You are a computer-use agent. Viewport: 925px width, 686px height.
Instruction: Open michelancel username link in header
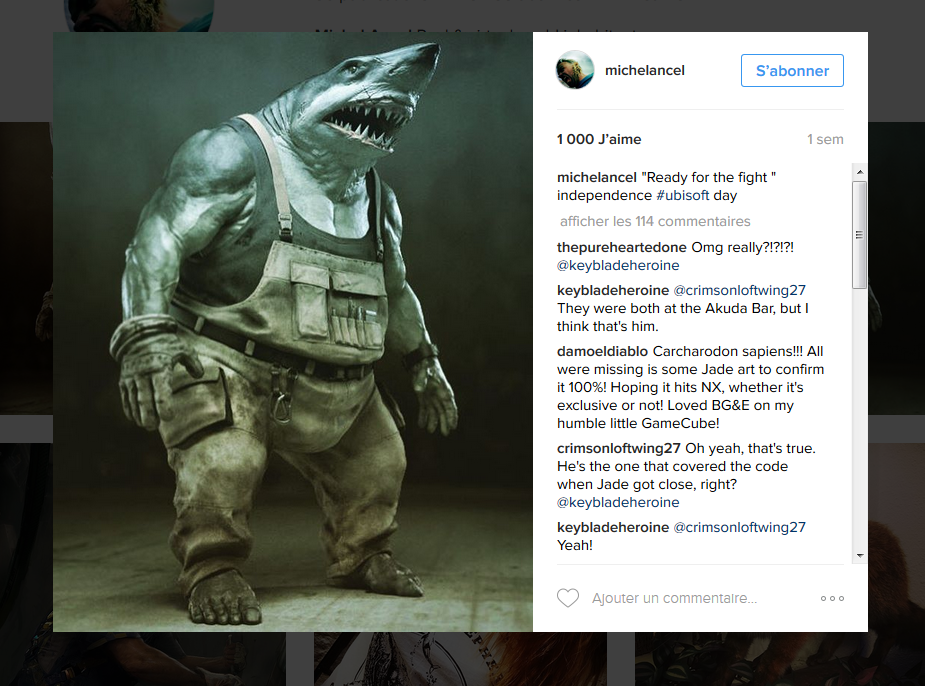pyautogui.click(x=645, y=71)
